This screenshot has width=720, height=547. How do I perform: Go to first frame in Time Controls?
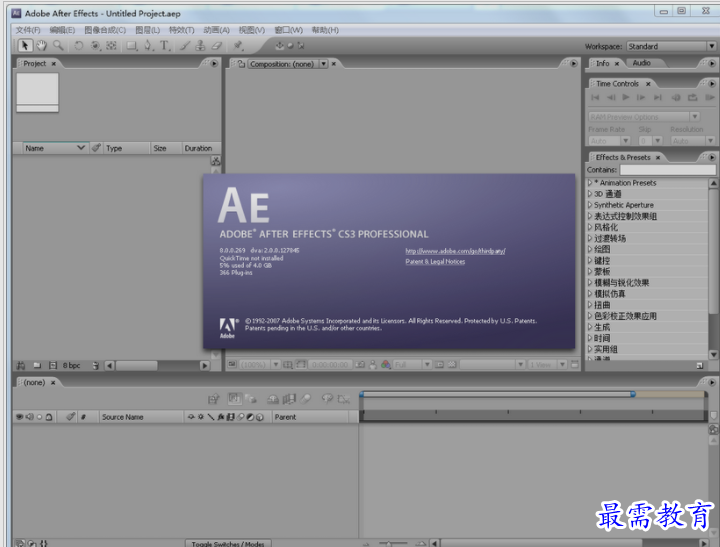[x=595, y=97]
